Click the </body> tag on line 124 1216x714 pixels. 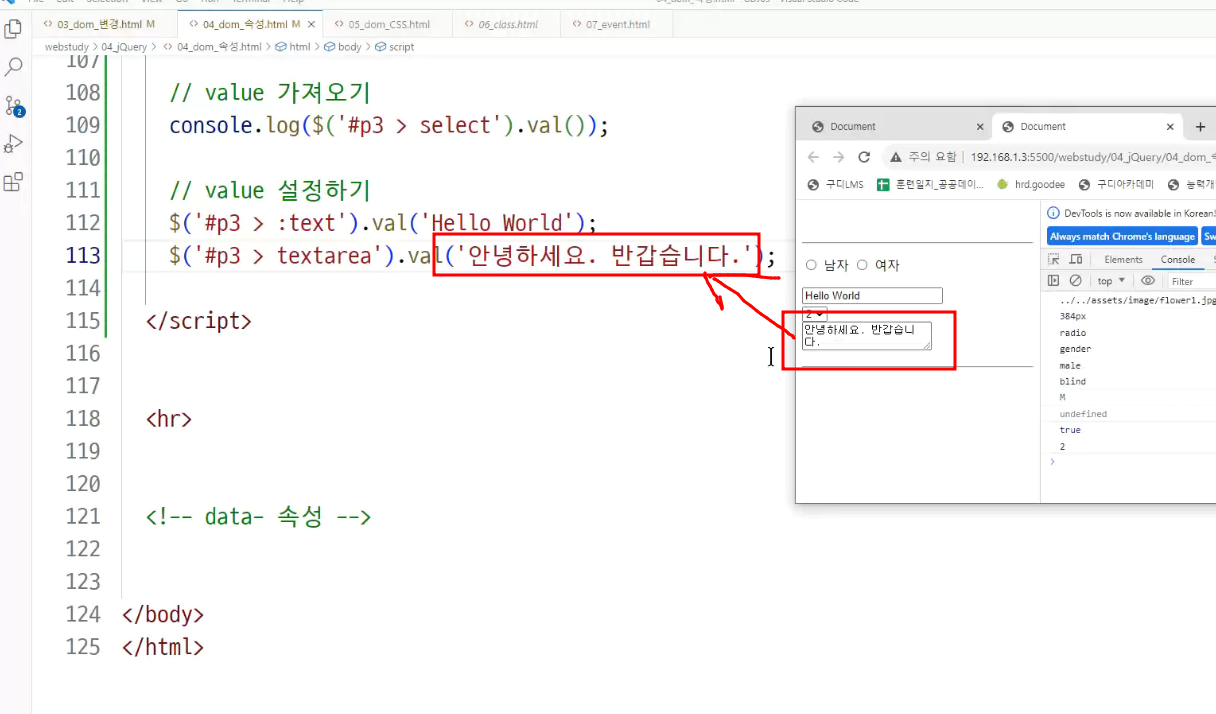pos(162,614)
